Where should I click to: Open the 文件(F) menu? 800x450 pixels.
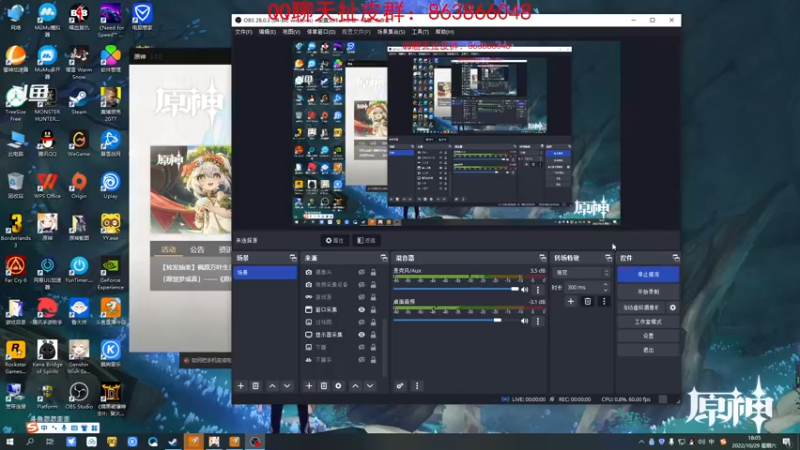tap(243, 32)
